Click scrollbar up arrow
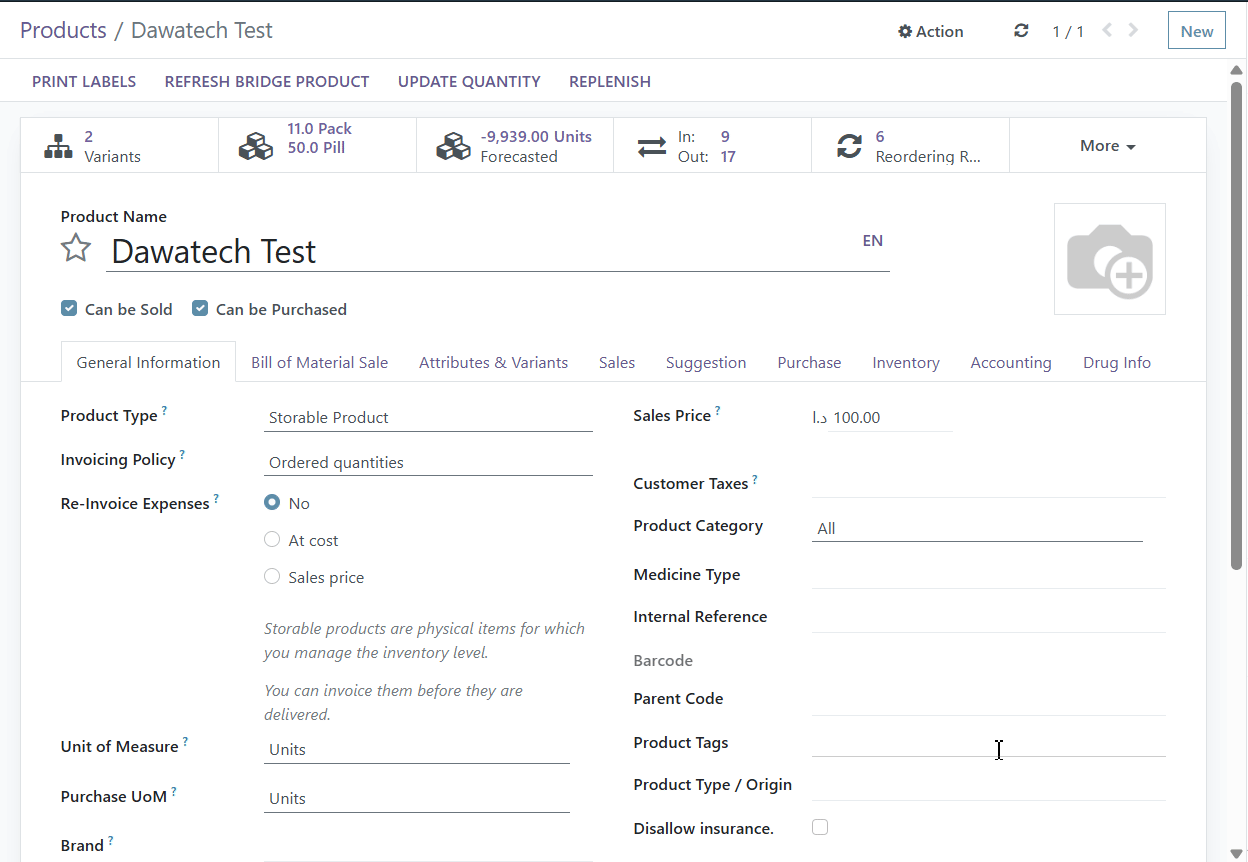The width and height of the screenshot is (1248, 862). coord(1237,70)
